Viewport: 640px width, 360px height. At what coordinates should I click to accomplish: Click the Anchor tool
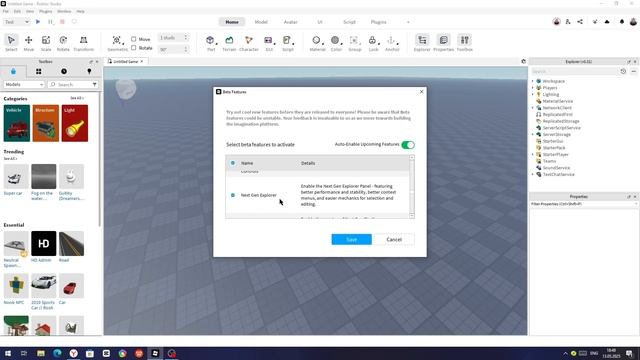click(x=392, y=43)
